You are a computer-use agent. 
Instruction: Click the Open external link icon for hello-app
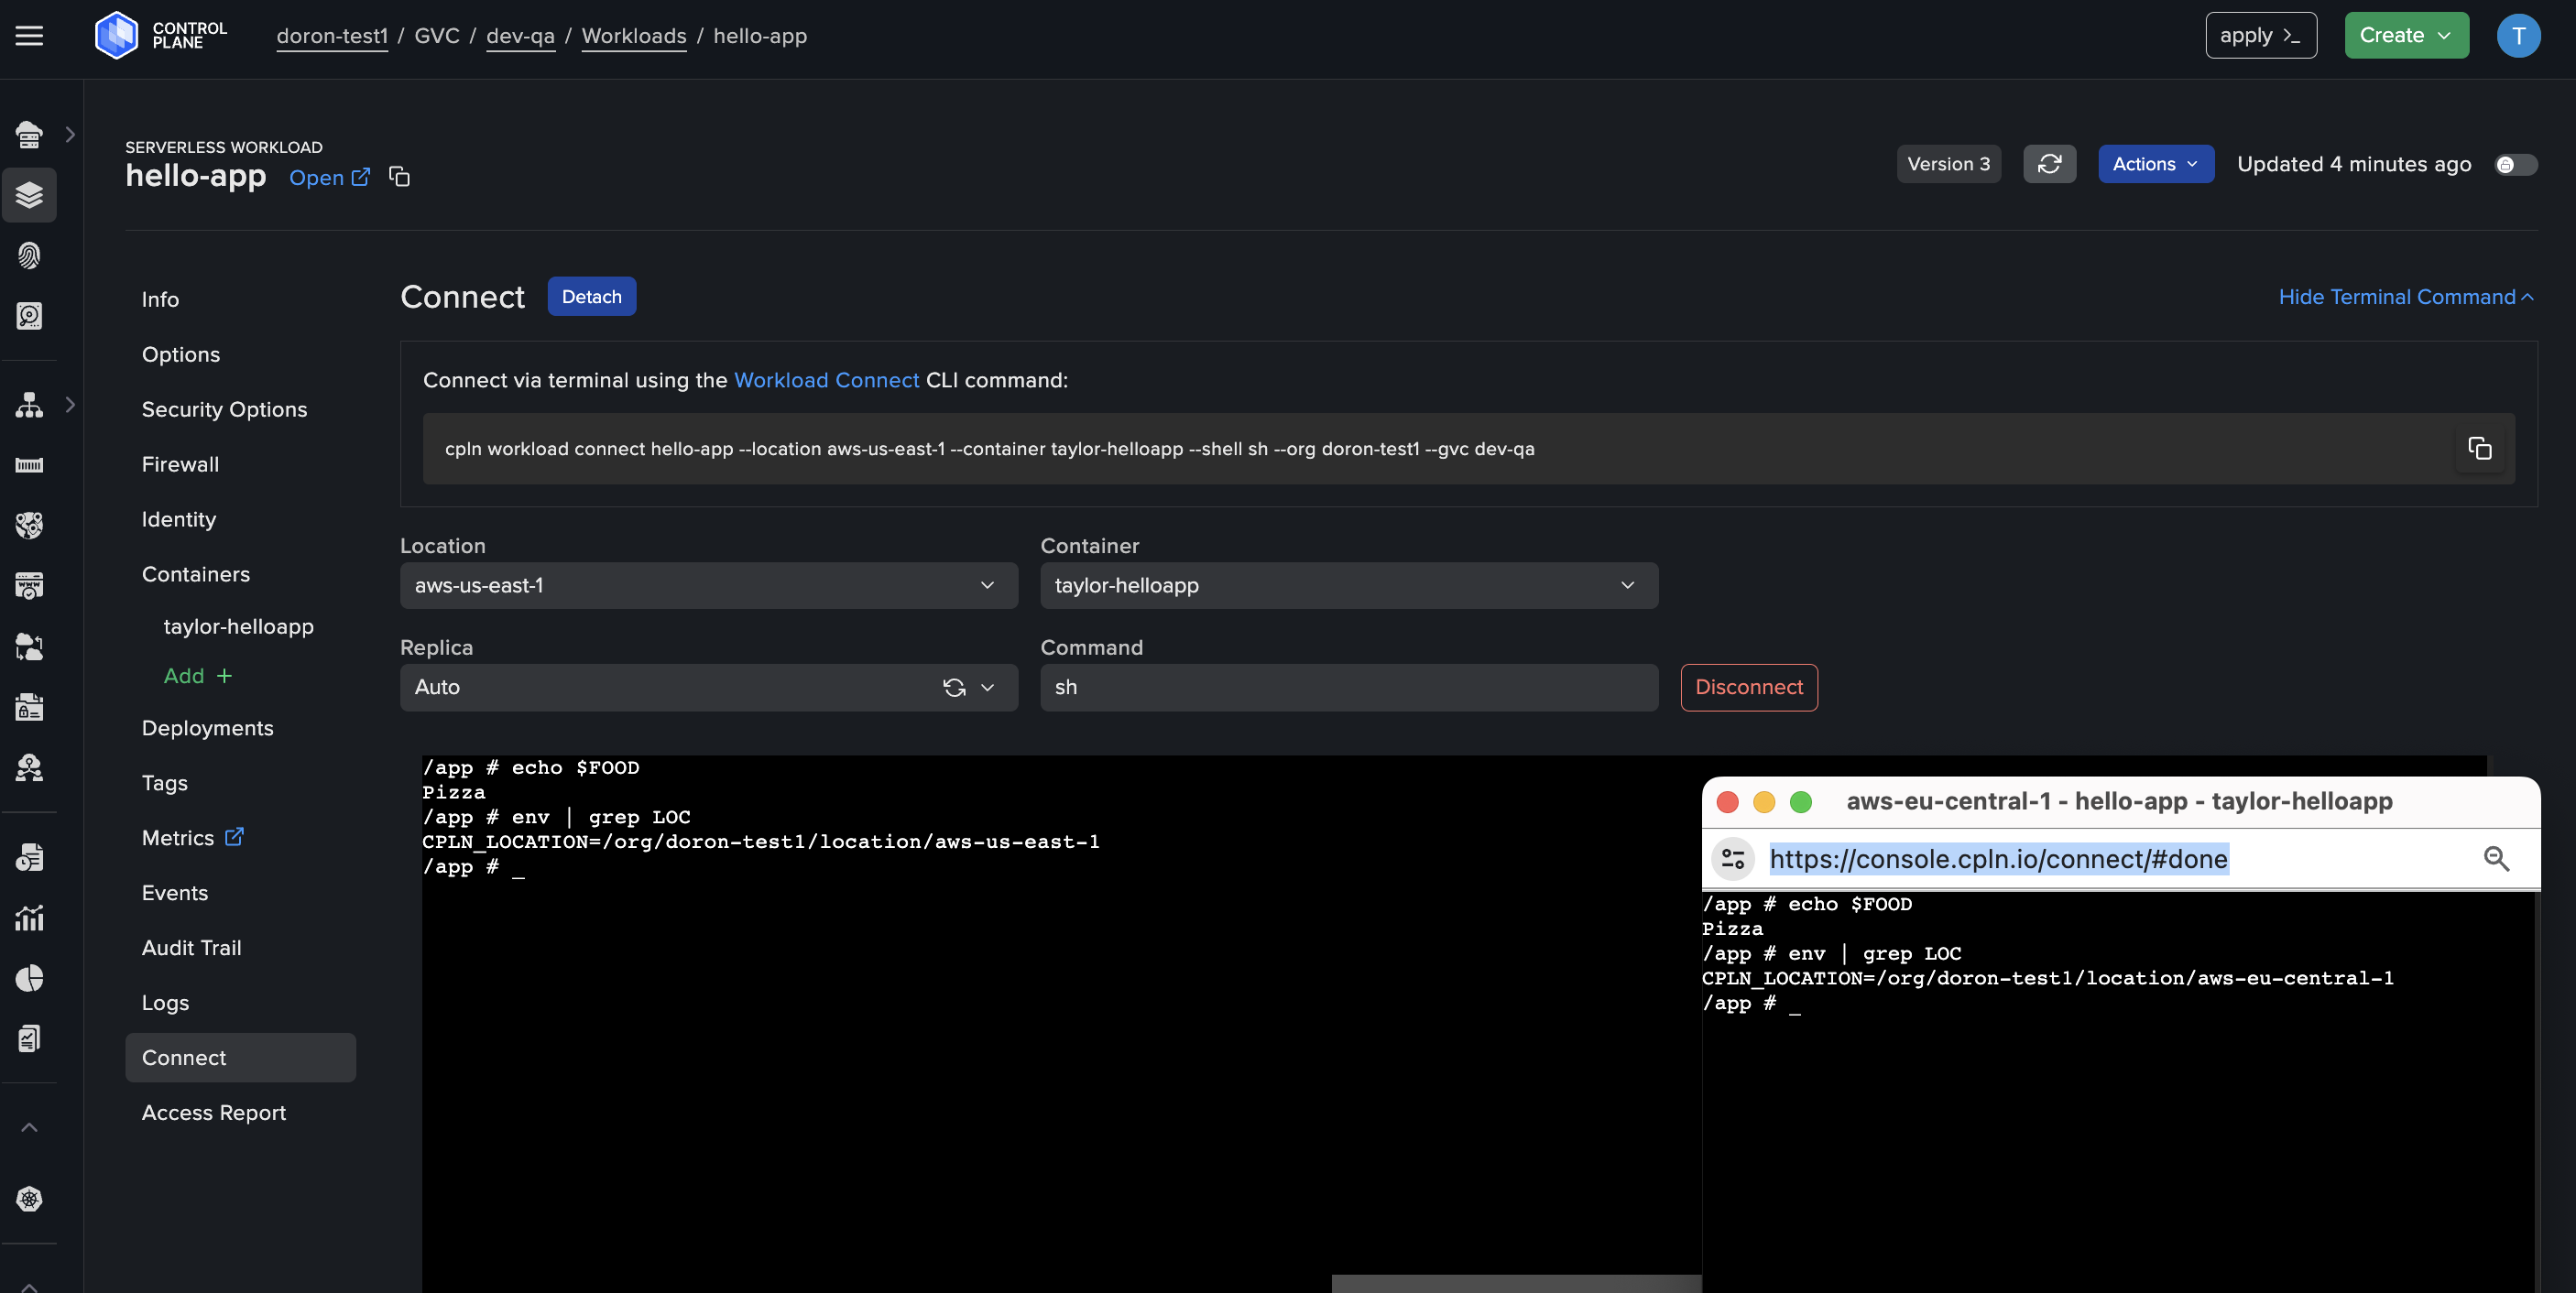coord(359,177)
